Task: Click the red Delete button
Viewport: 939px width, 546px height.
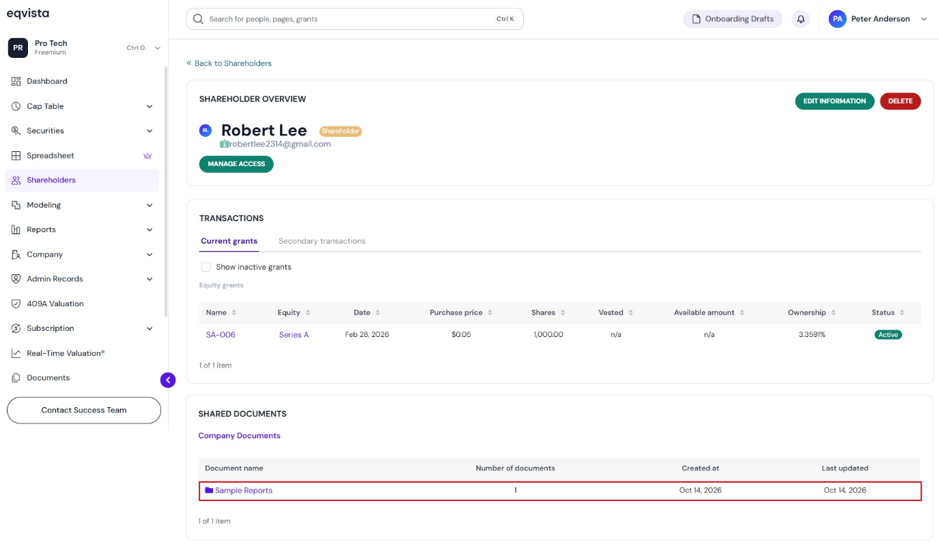Action: 900,101
